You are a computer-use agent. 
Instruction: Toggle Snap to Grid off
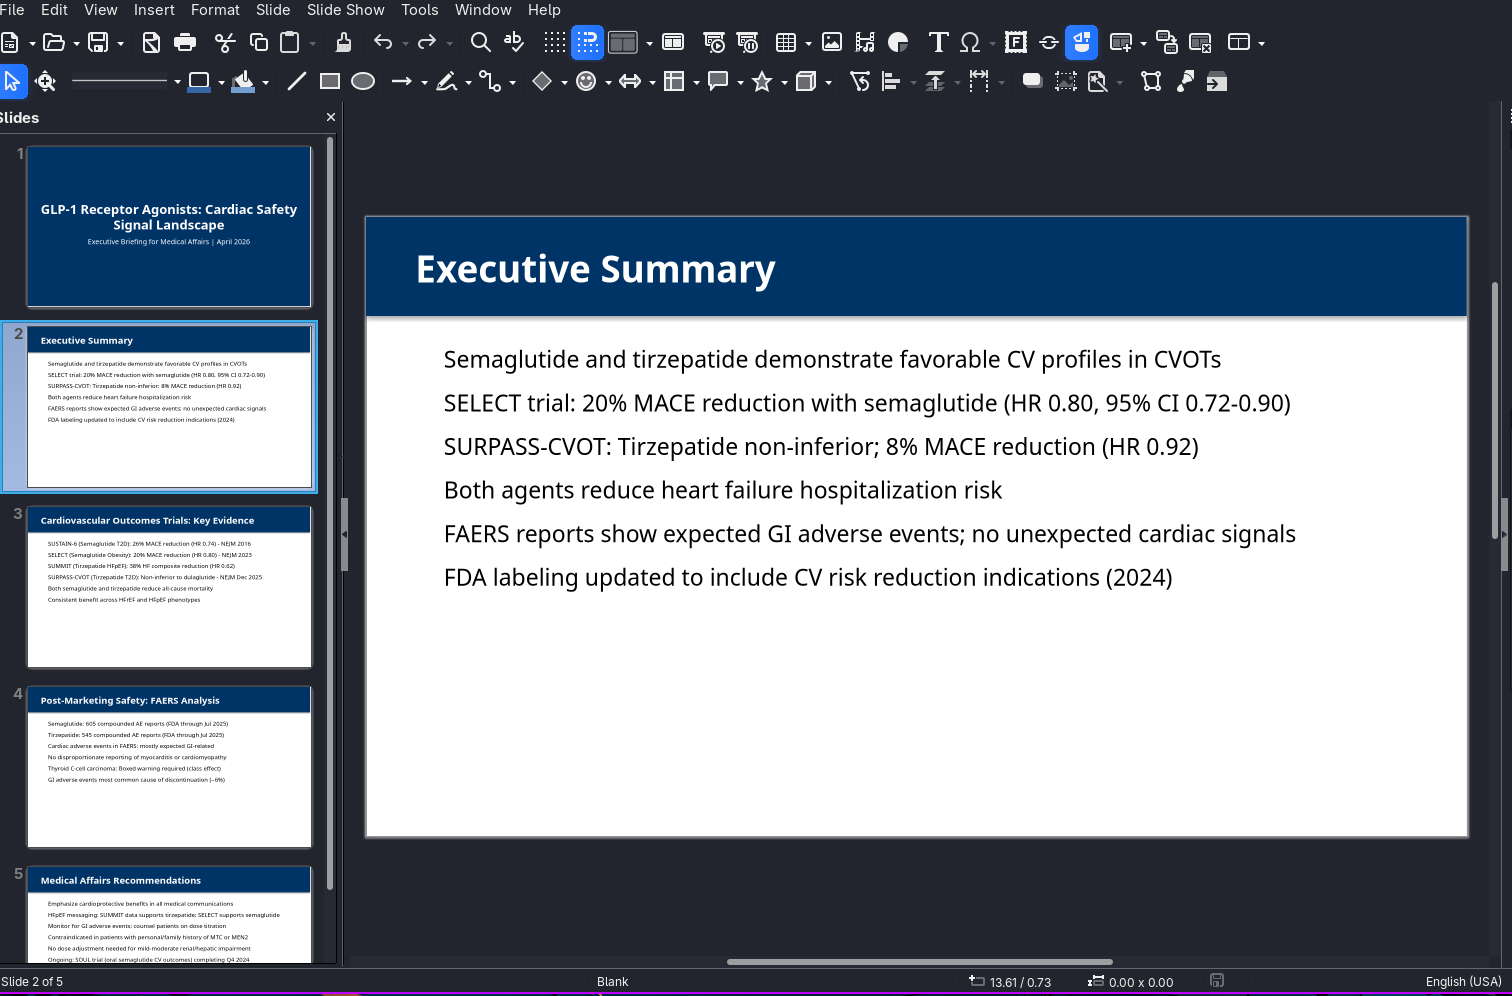[587, 42]
